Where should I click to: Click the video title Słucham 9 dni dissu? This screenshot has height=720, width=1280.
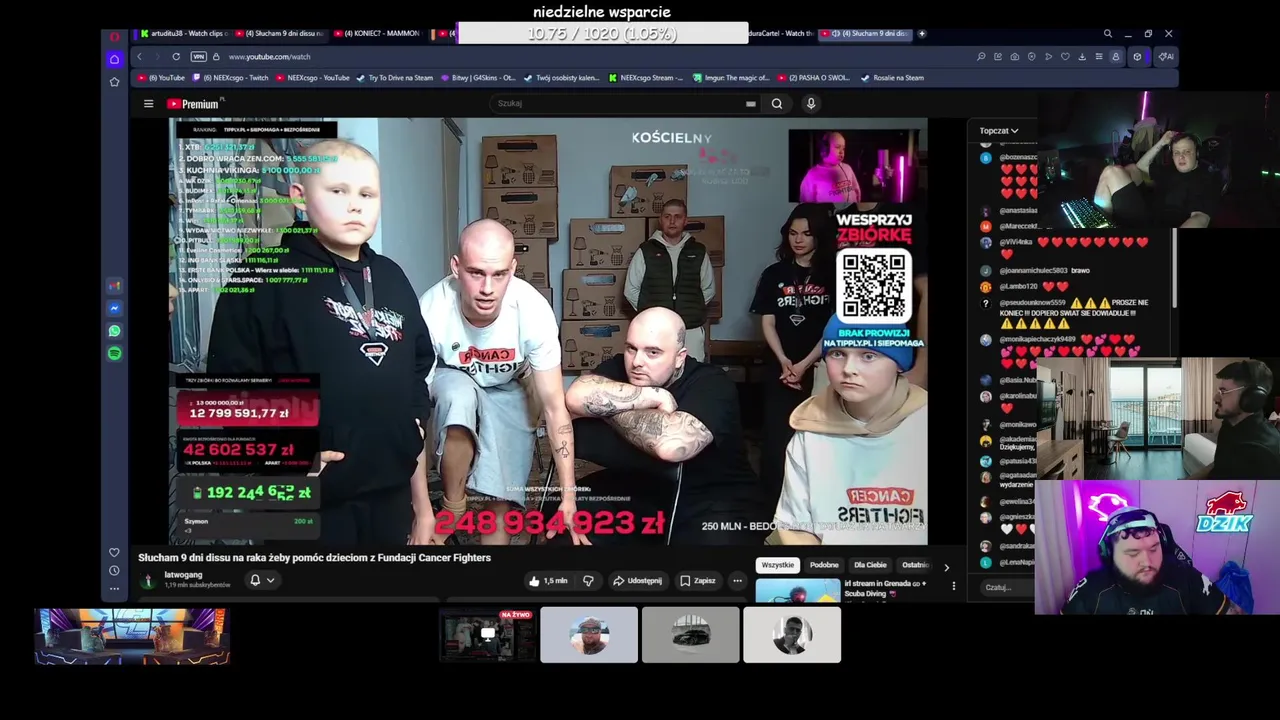click(x=315, y=558)
